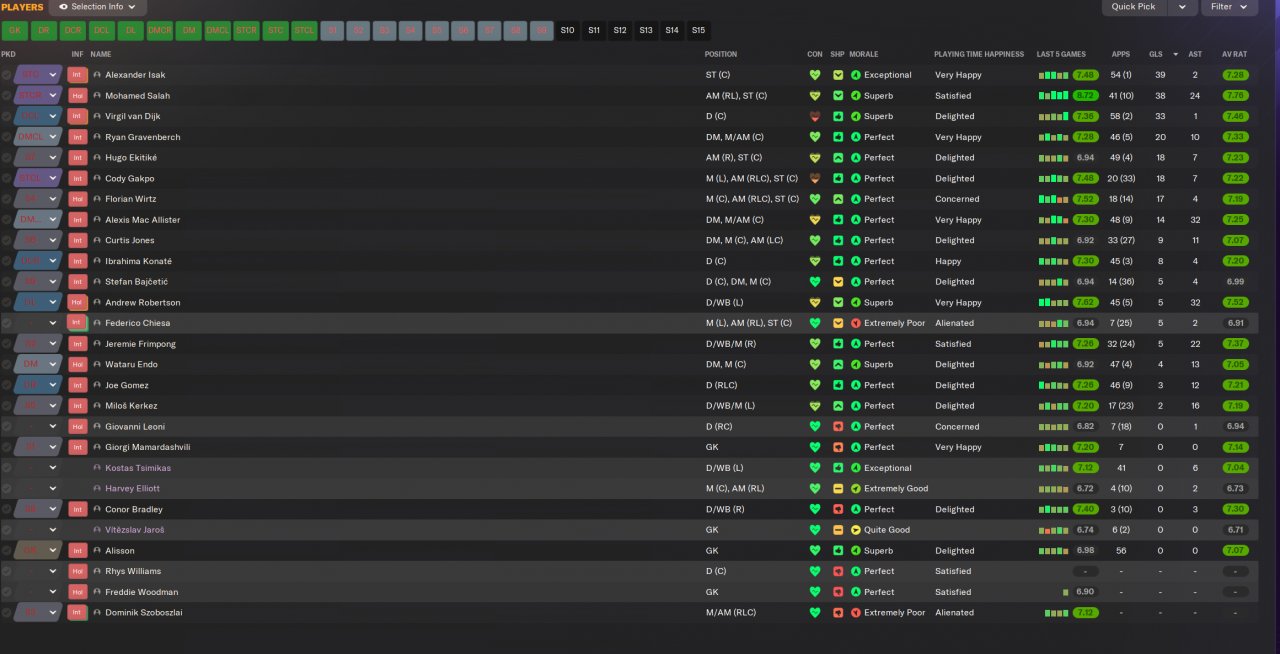The width and height of the screenshot is (1280, 654).
Task: Click Florian Wirtz's last 5 games form bars
Action: point(1053,199)
